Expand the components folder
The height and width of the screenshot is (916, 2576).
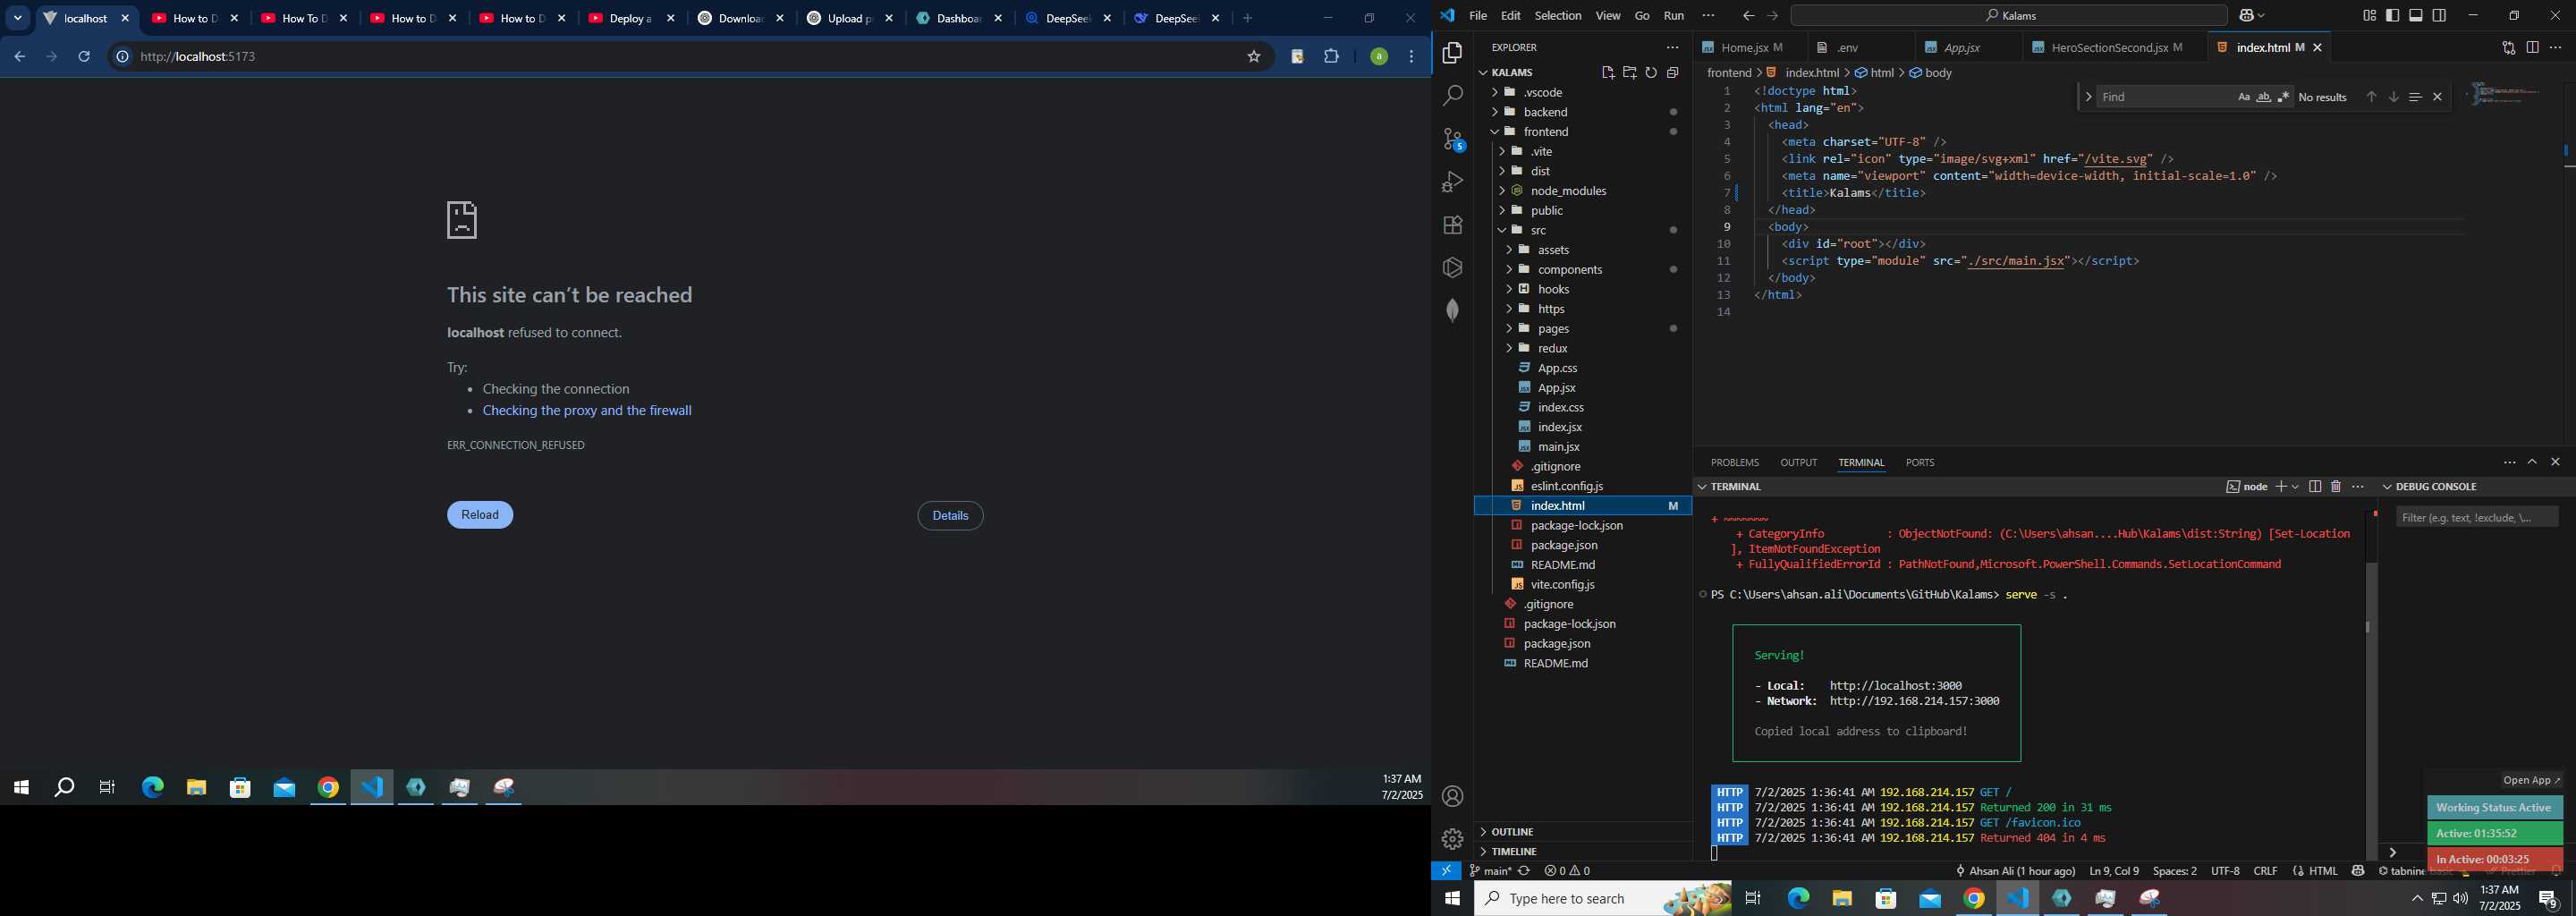[x=1582, y=270]
